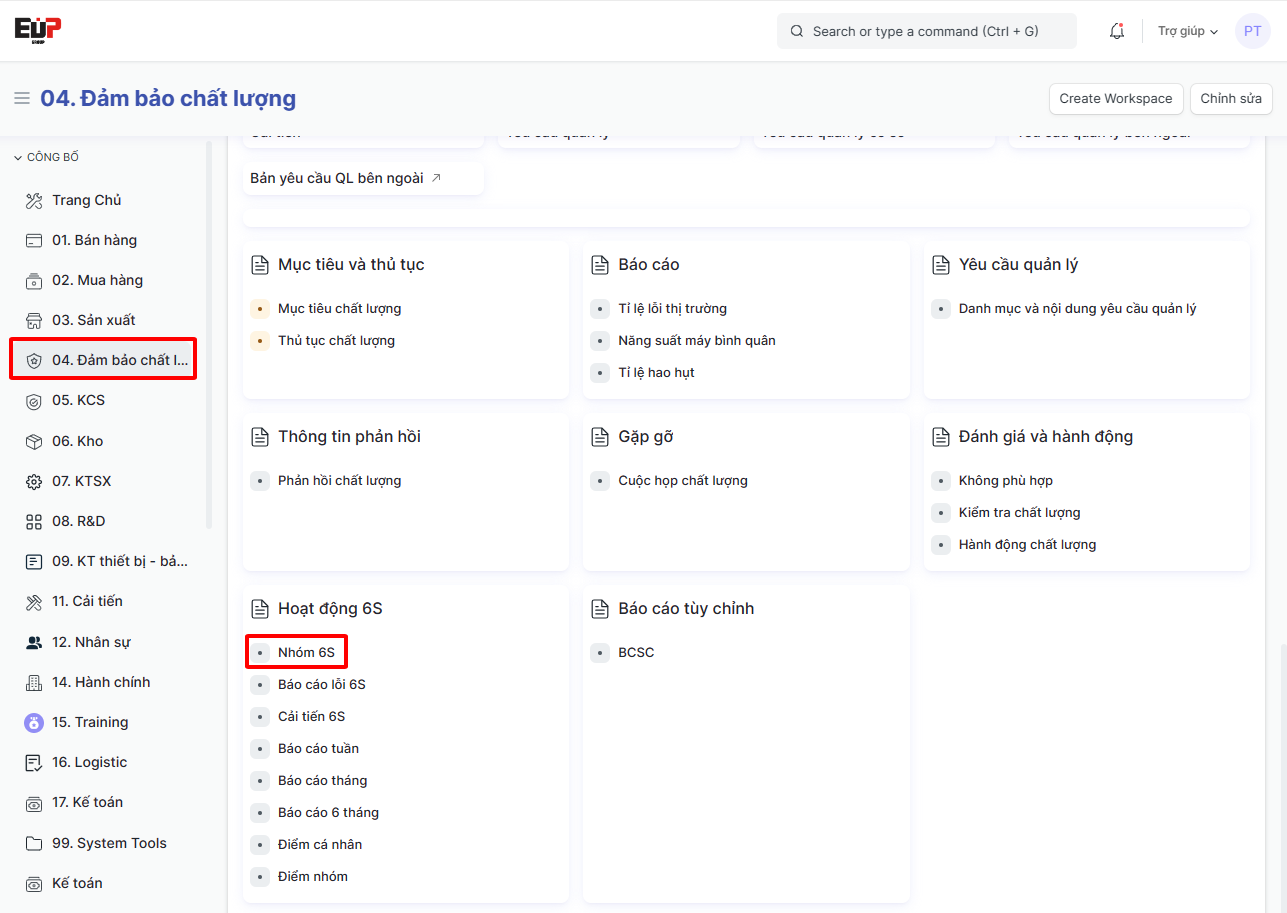This screenshot has width=1287, height=913.
Task: Open the Nhóm 6S link
Action: 306,652
